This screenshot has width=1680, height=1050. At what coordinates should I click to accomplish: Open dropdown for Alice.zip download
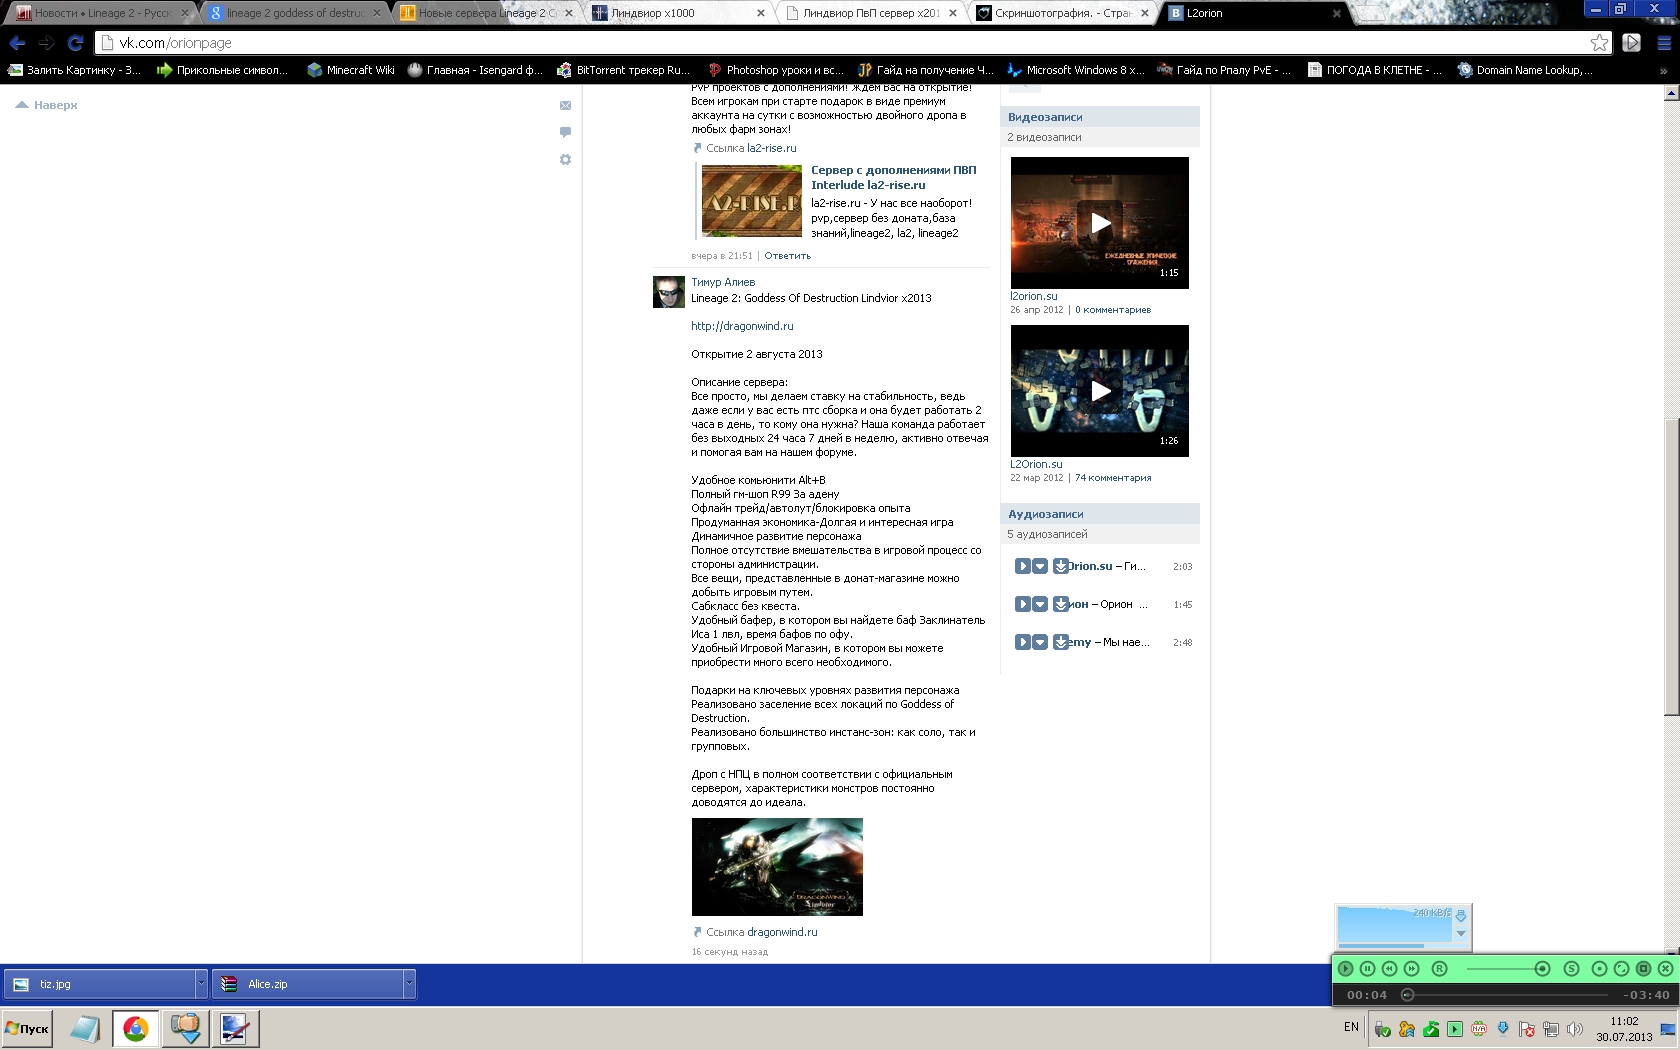click(408, 984)
